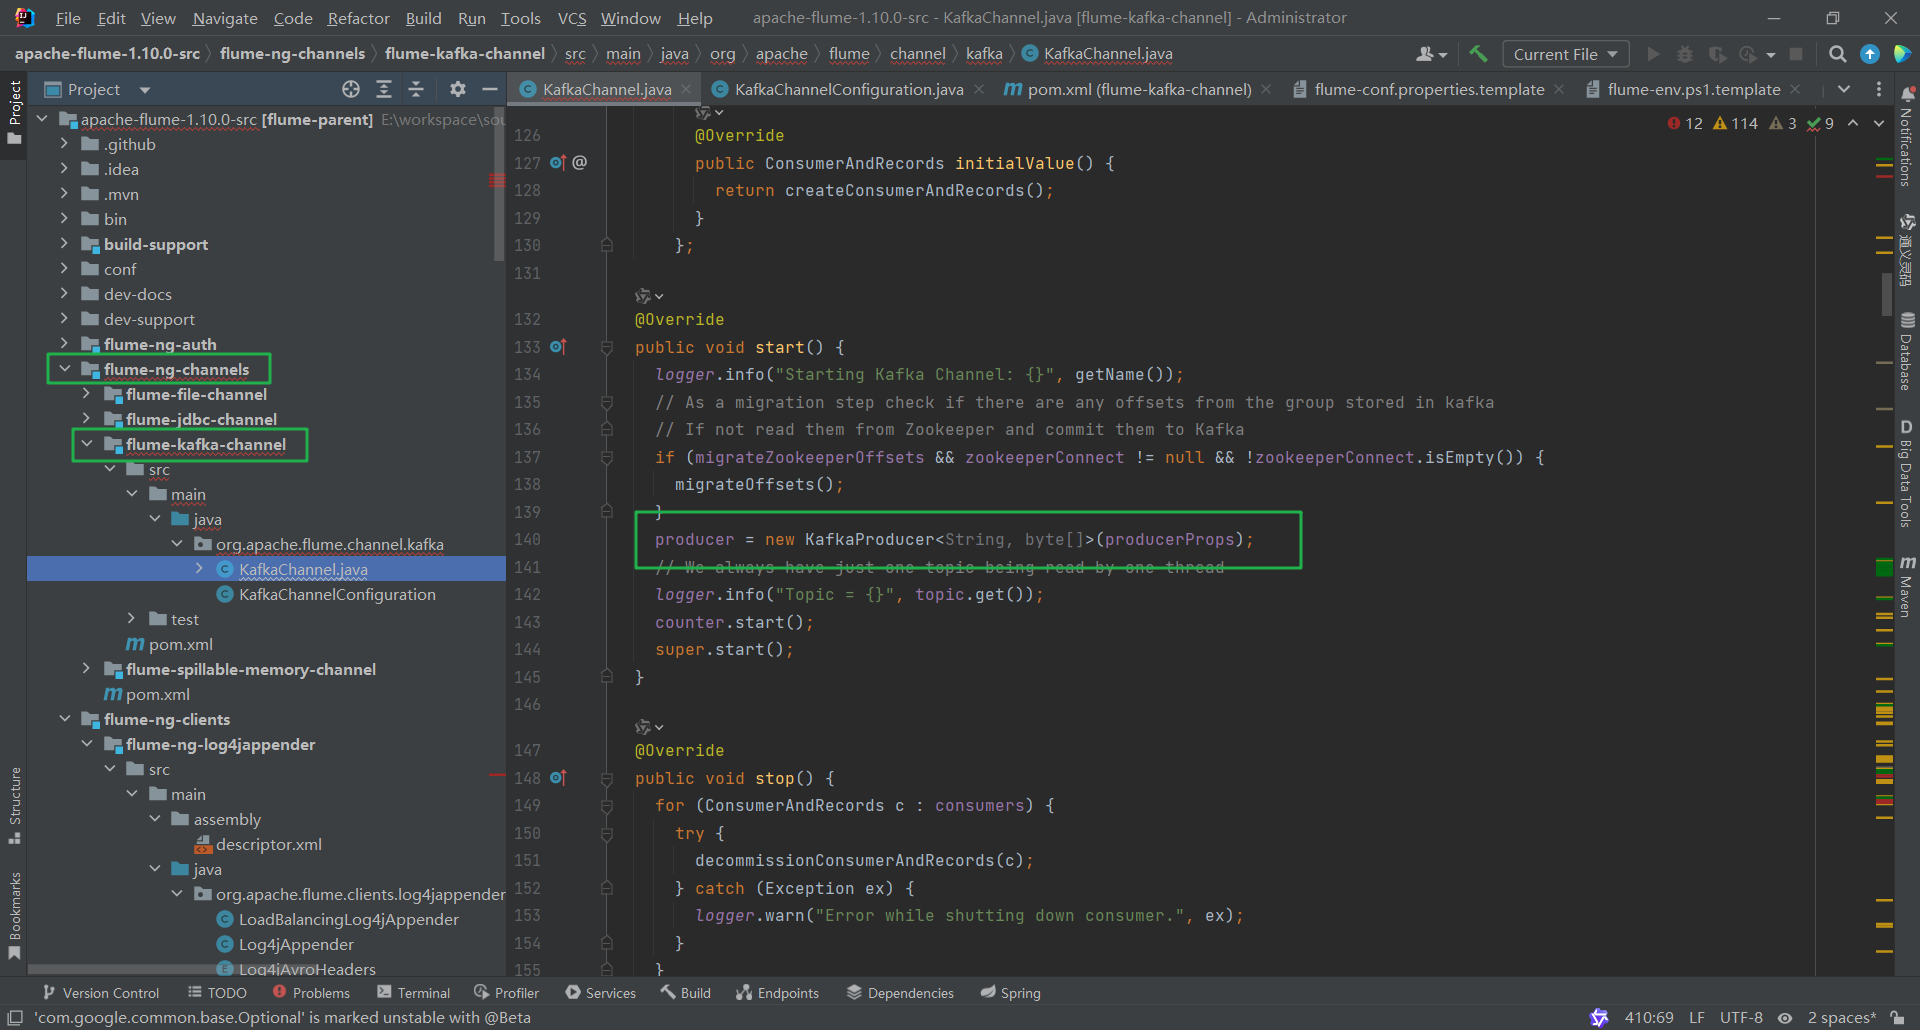Switch to flume-conf.properties.template tab

[x=1428, y=89]
